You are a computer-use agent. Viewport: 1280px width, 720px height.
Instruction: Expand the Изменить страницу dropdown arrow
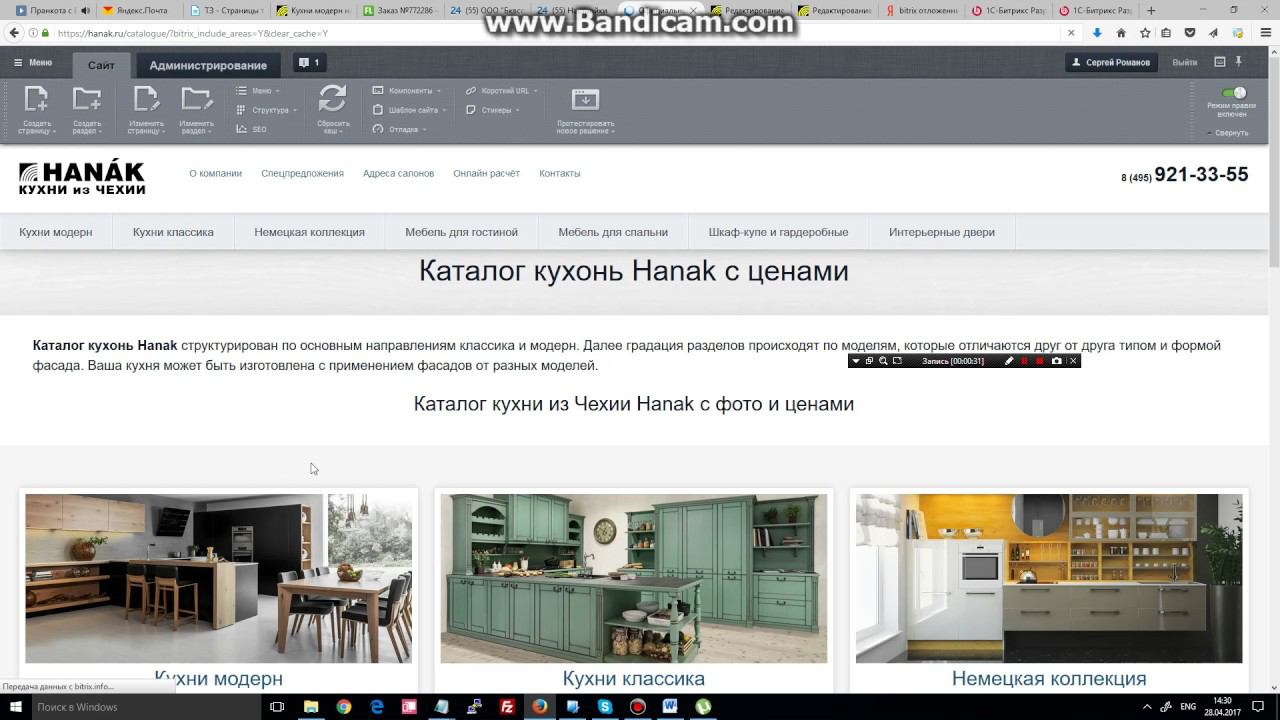tap(164, 131)
